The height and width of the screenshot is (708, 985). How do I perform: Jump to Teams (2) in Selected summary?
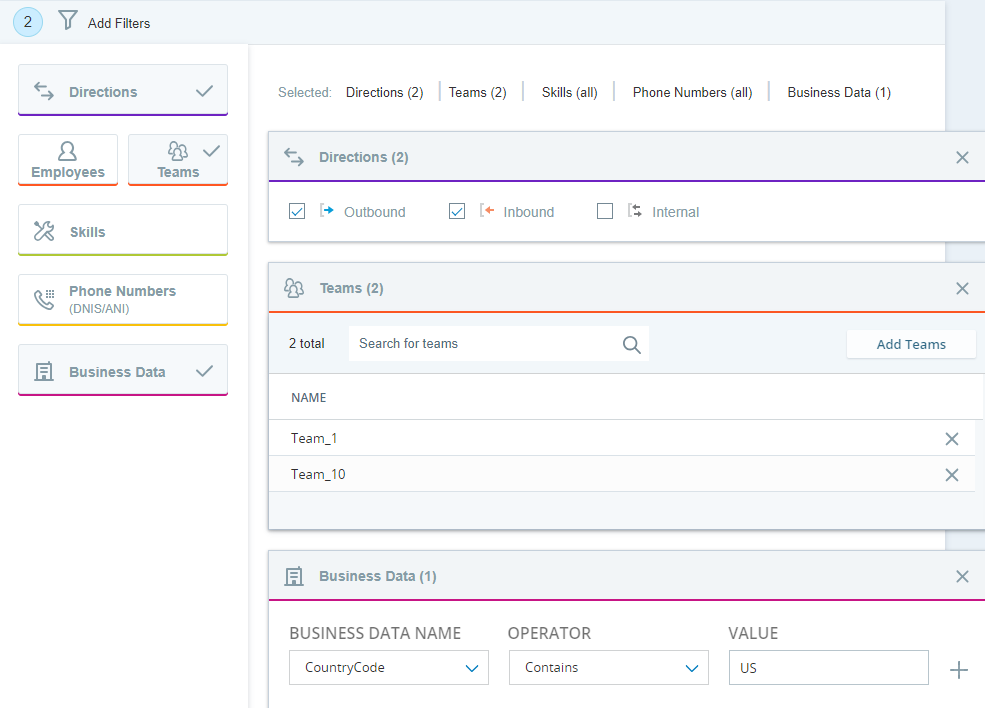477,92
